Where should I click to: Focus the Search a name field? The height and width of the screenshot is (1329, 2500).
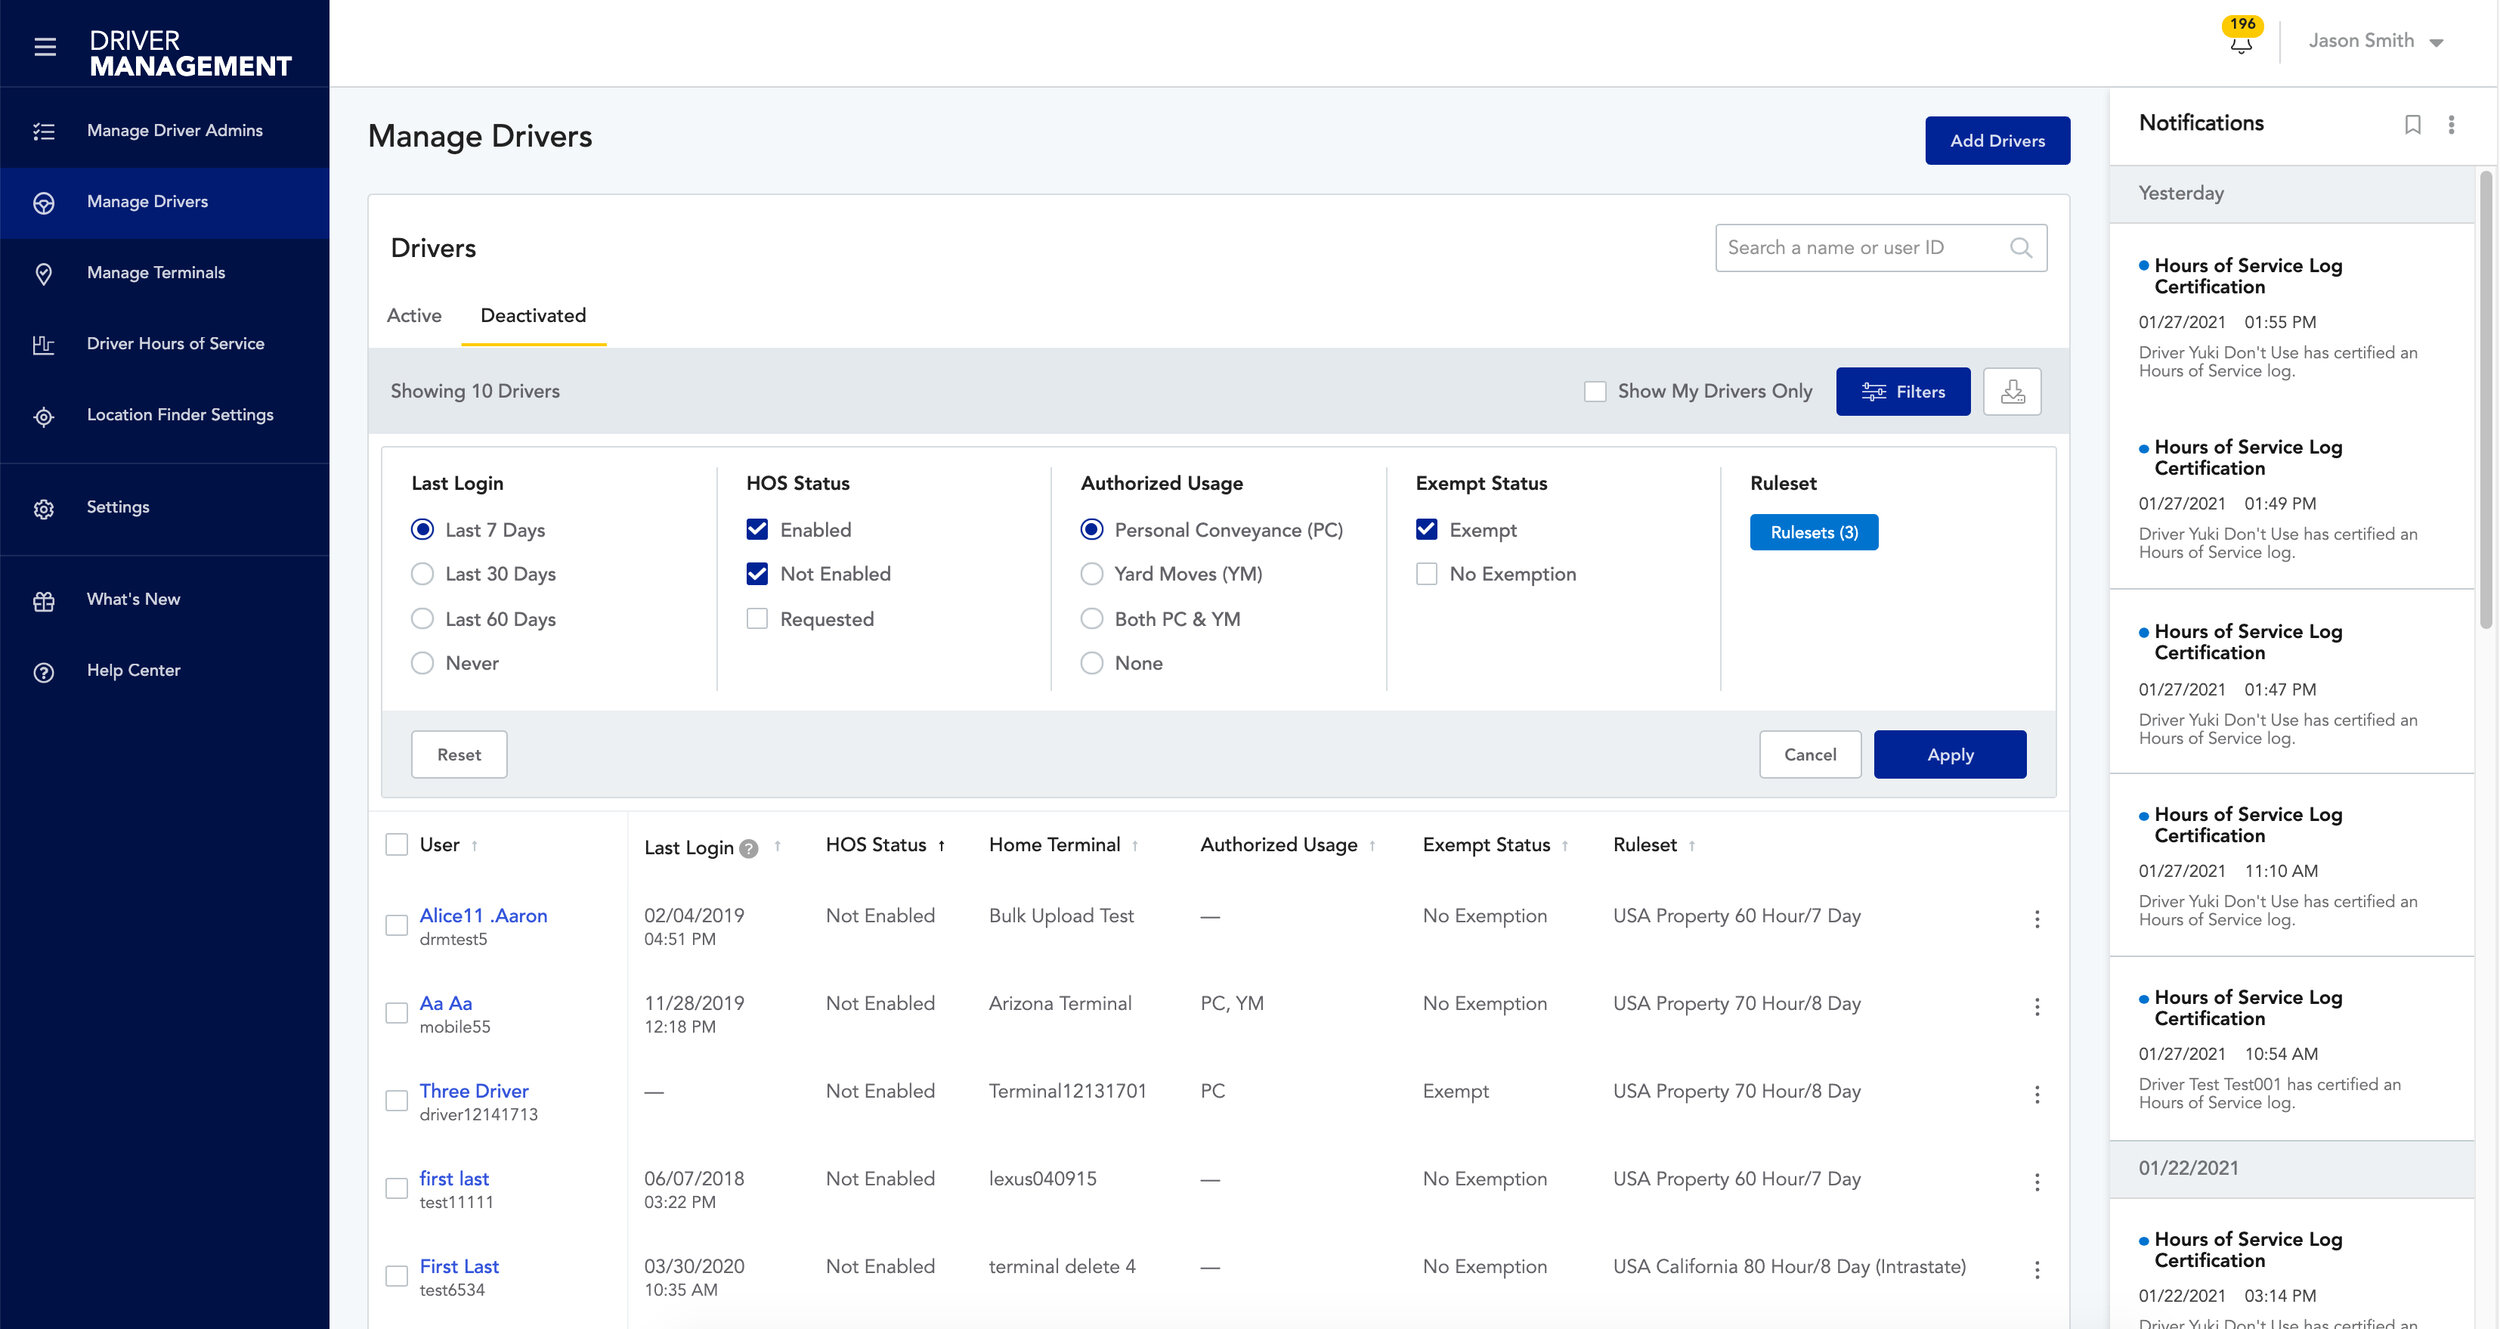point(1860,248)
